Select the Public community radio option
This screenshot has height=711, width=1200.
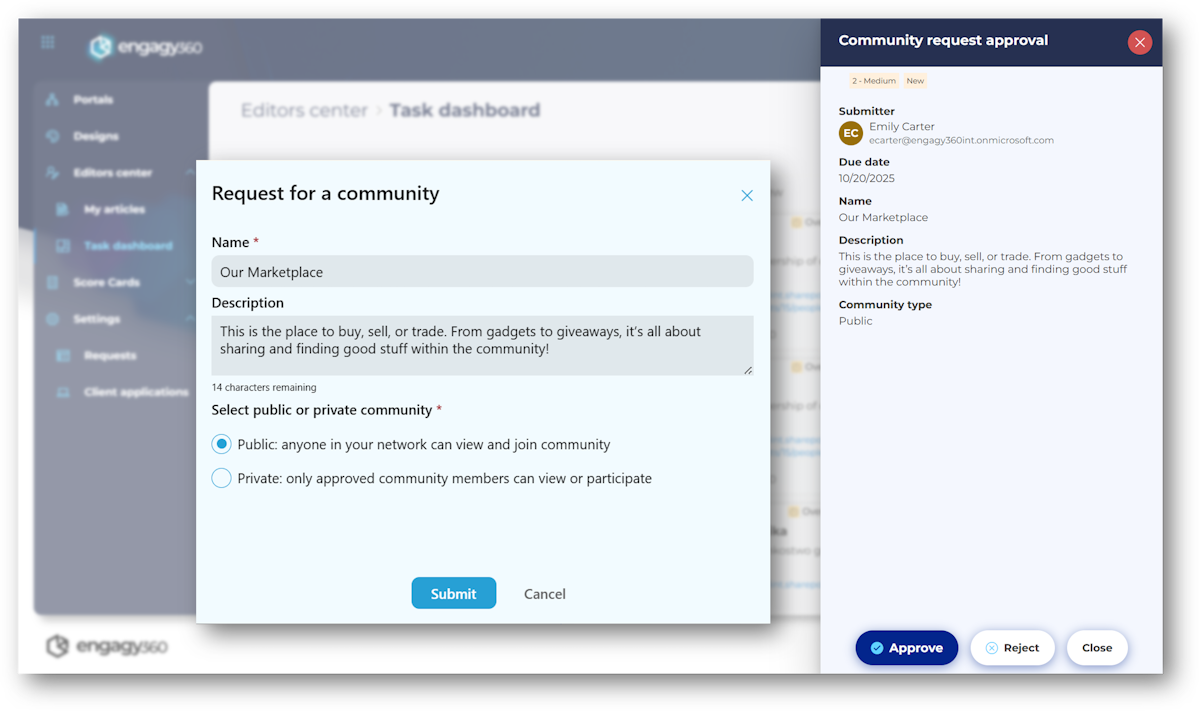(x=221, y=444)
